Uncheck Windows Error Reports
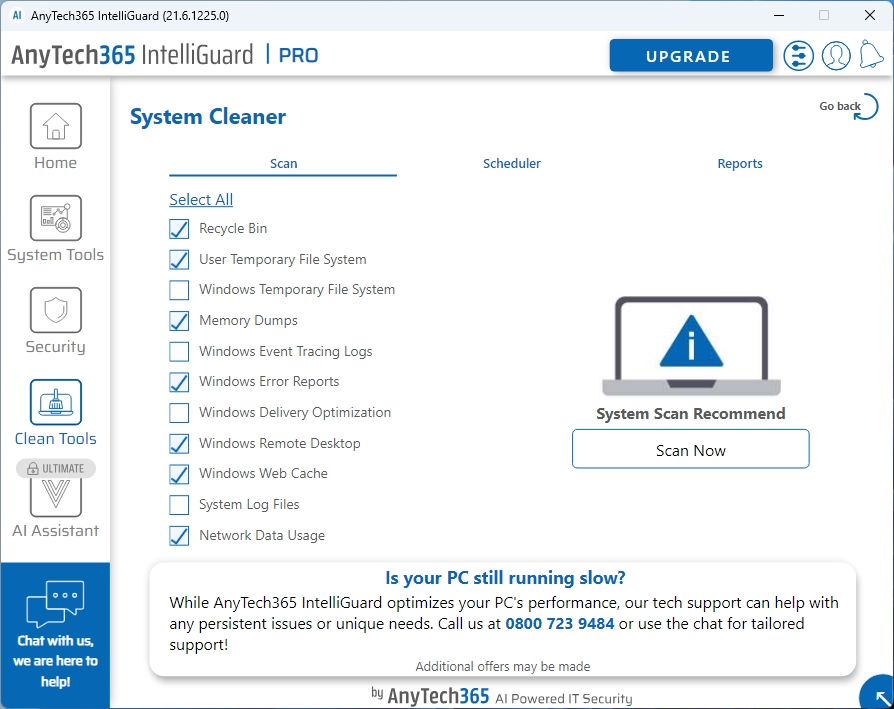Viewport: 894px width, 709px height. (179, 382)
